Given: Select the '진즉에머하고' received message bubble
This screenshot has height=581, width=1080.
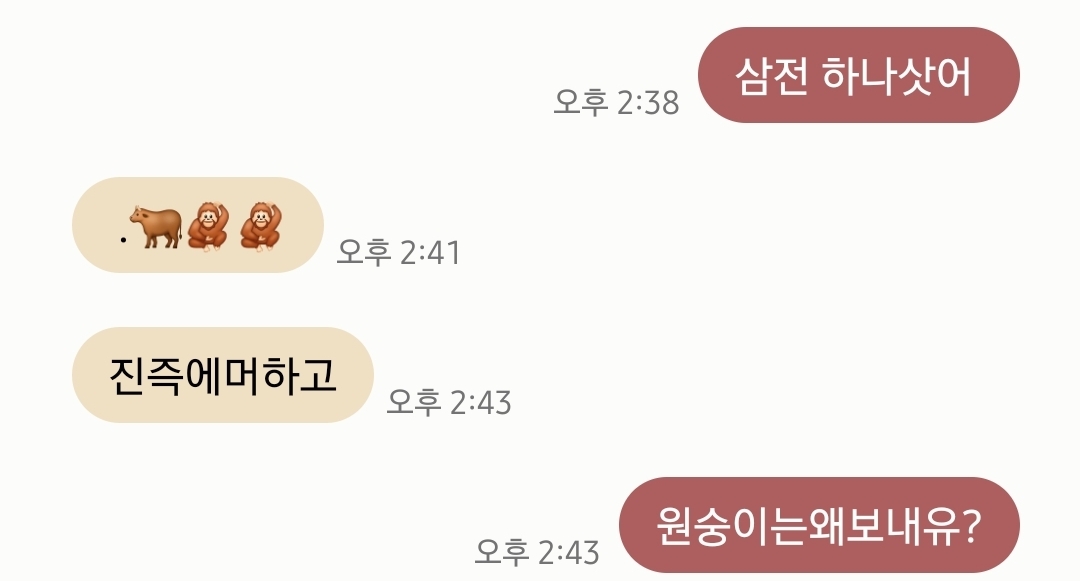Looking at the screenshot, I should tap(222, 375).
